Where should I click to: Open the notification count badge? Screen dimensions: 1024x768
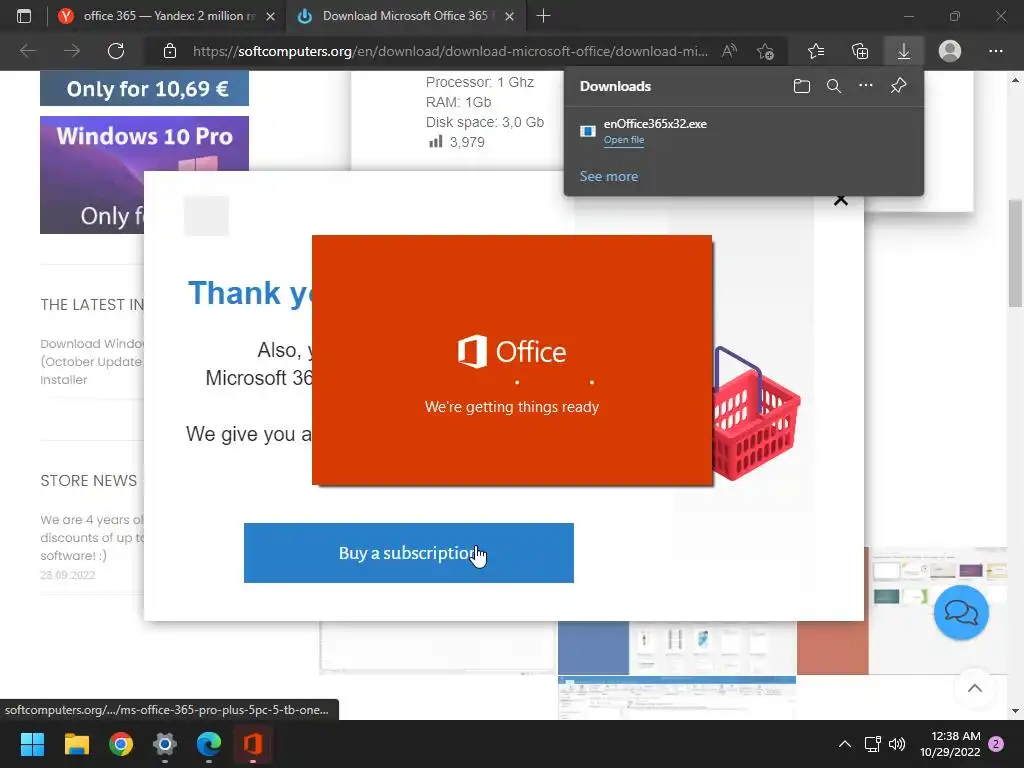pos(996,744)
